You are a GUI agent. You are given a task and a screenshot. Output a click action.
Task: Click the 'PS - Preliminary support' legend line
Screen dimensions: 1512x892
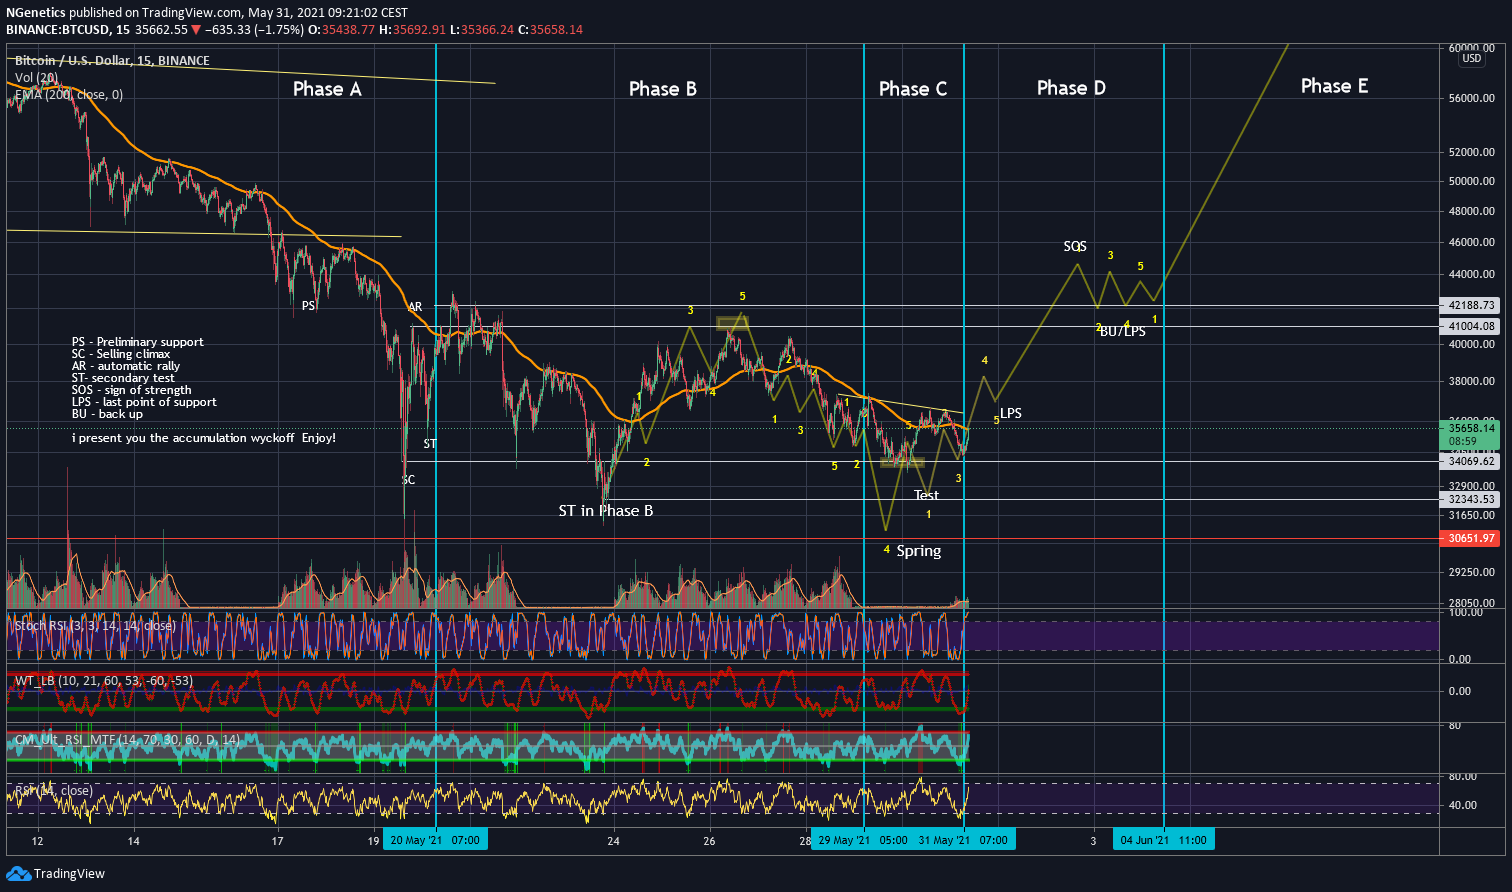click(x=138, y=342)
